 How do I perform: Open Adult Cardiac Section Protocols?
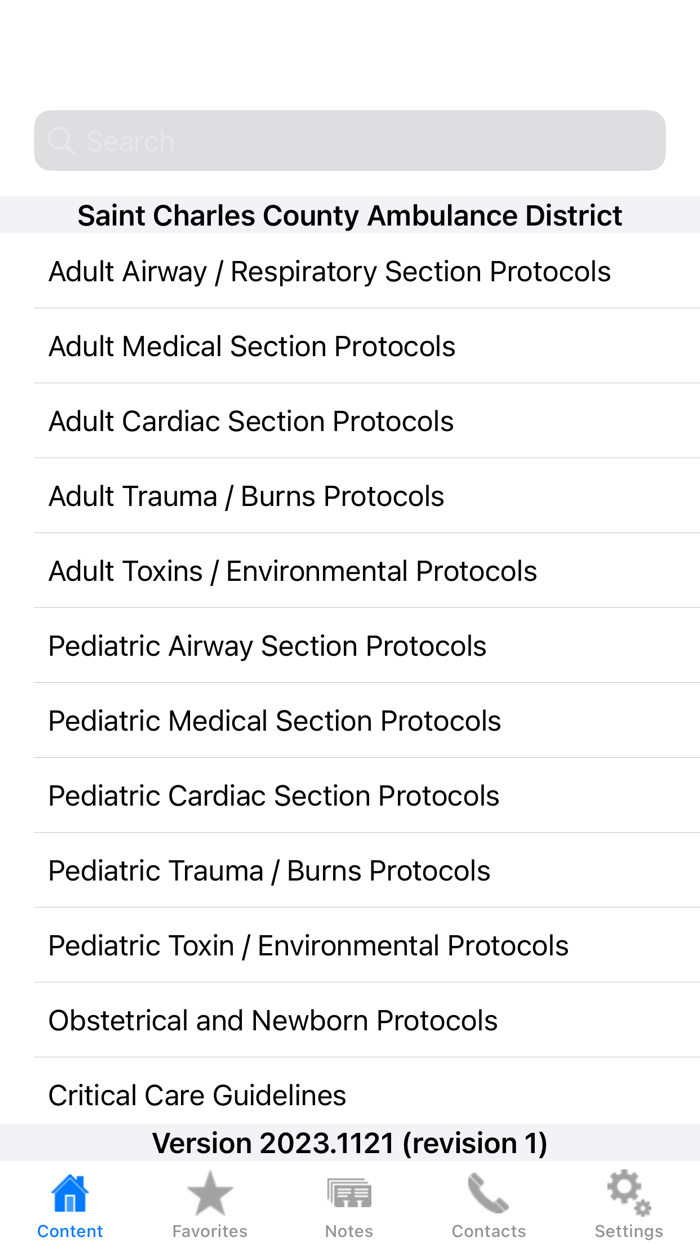pyautogui.click(x=251, y=421)
